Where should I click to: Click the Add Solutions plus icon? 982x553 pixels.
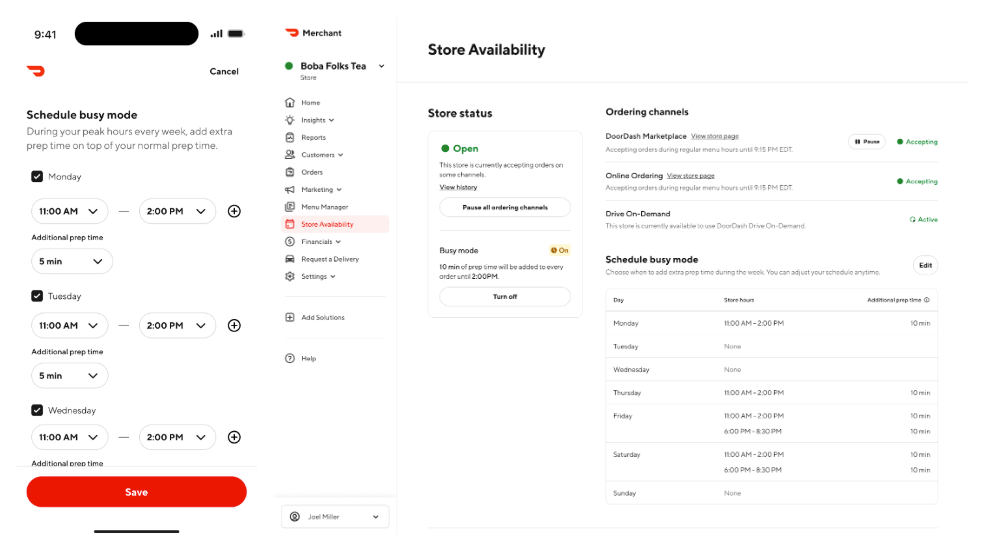(289, 318)
